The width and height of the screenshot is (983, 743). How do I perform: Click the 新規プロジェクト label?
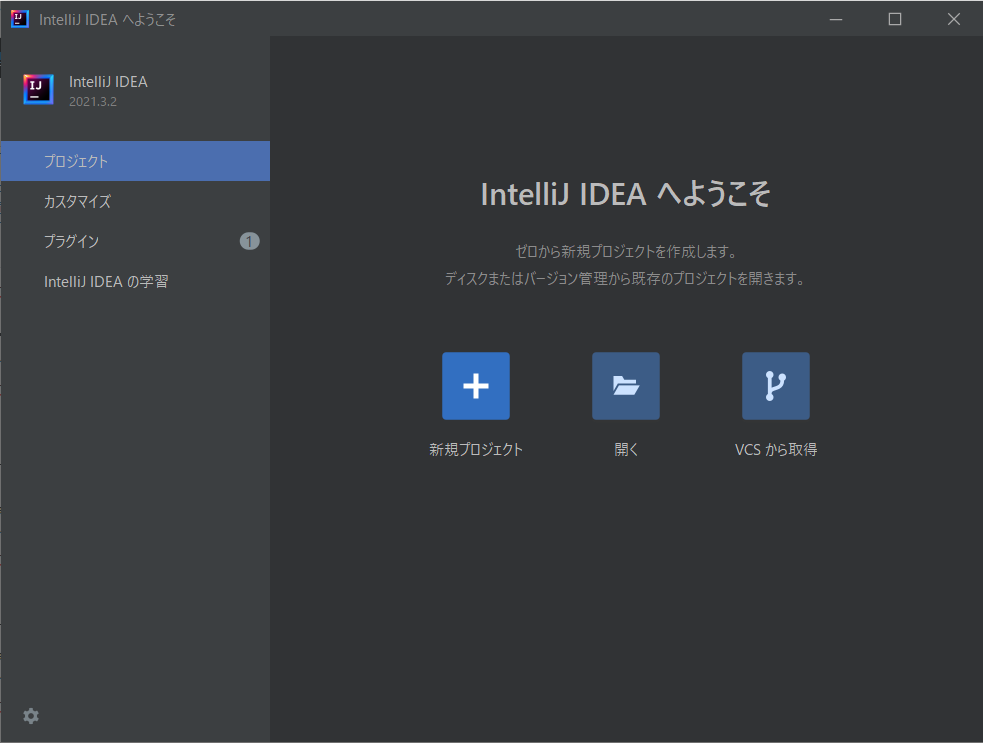pyautogui.click(x=476, y=450)
